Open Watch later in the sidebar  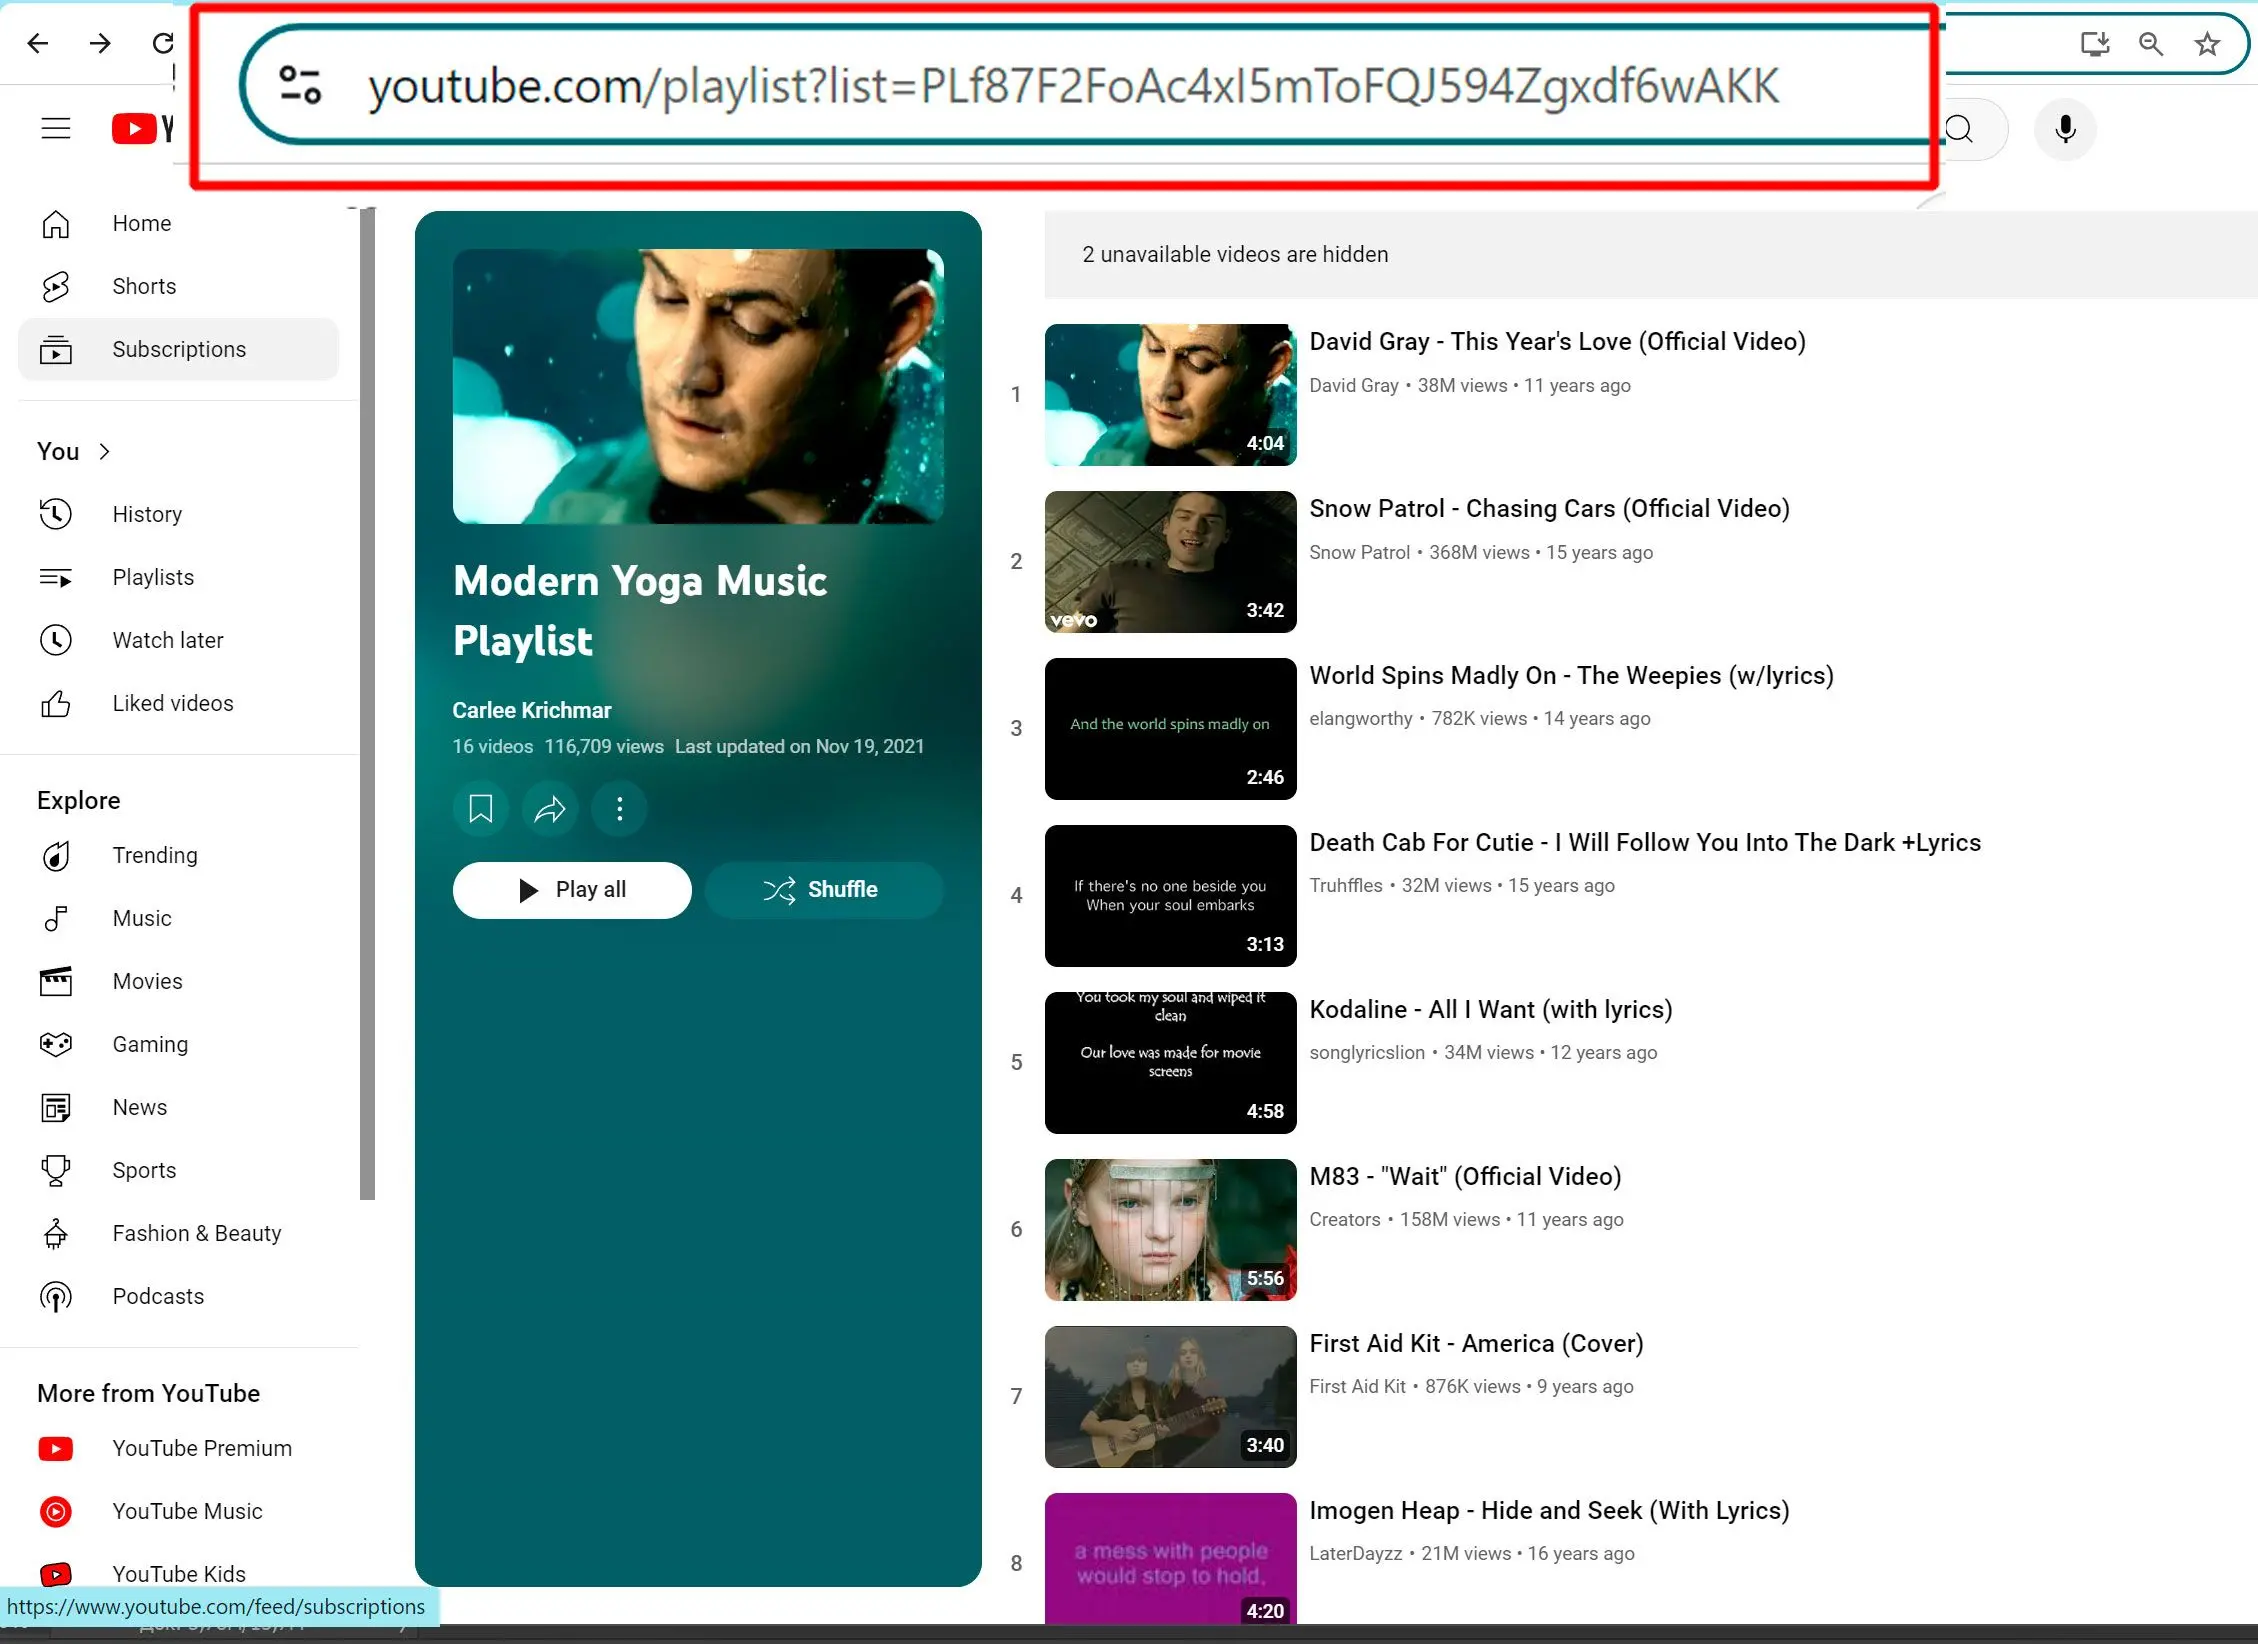coord(179,640)
